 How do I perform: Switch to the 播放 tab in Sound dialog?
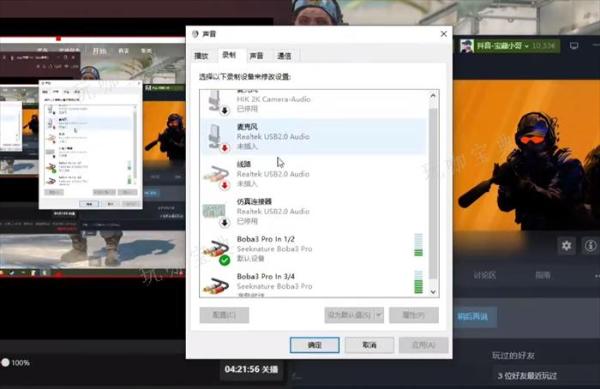pyautogui.click(x=201, y=56)
